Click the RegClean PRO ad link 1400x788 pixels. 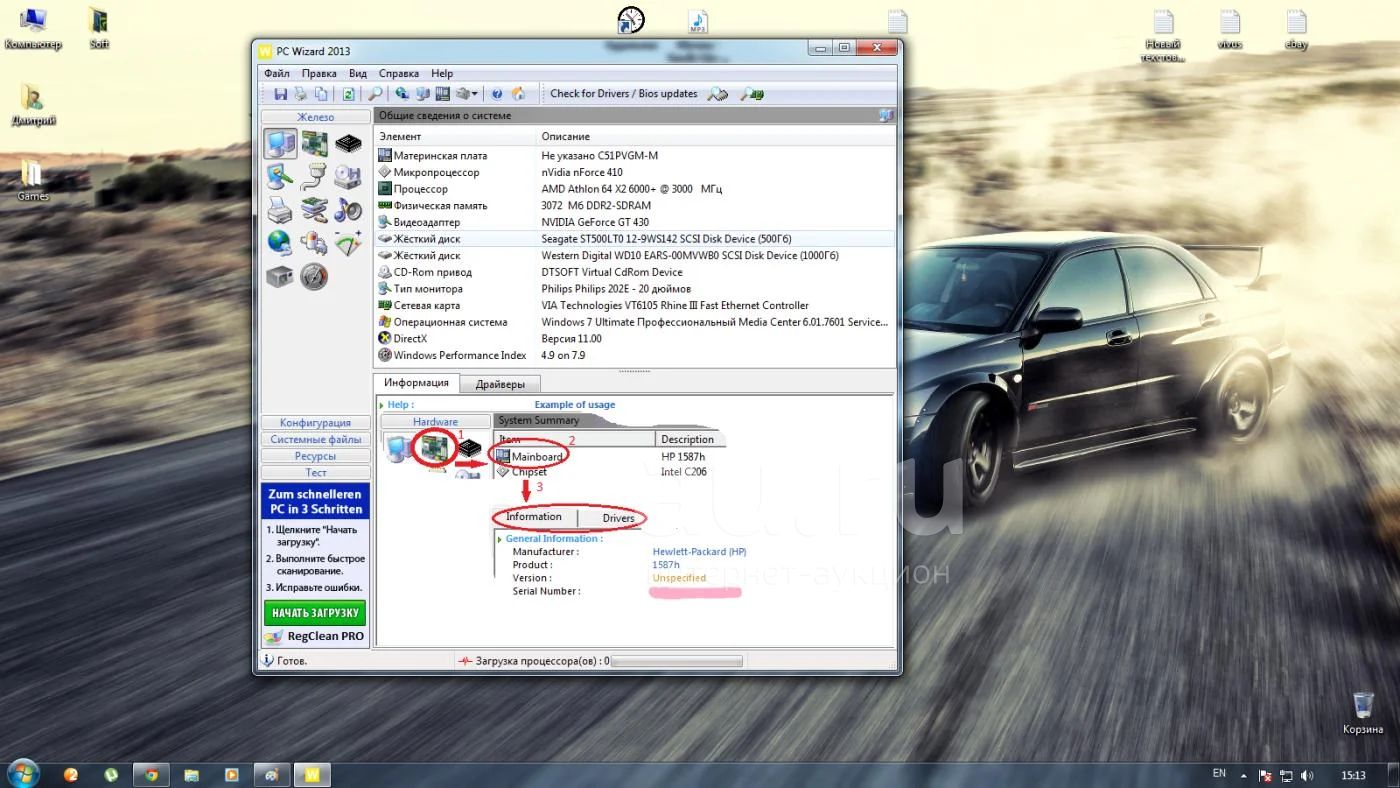pyautogui.click(x=315, y=636)
